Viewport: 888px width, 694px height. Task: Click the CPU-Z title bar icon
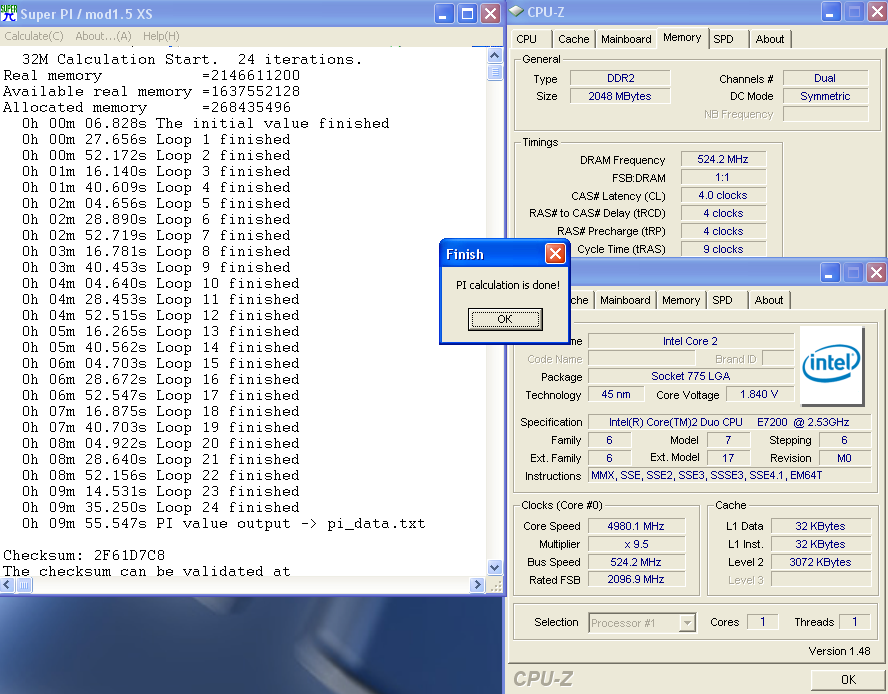516,12
